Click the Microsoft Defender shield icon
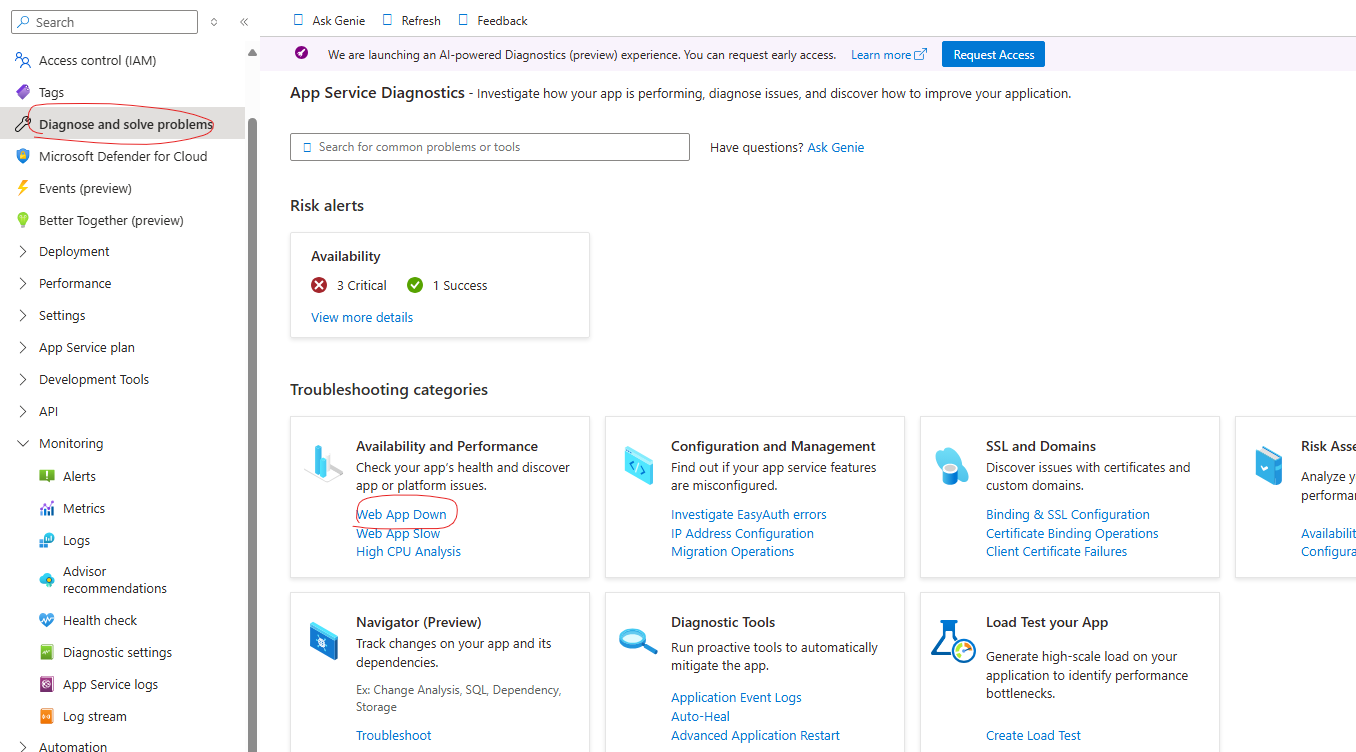 pos(23,156)
